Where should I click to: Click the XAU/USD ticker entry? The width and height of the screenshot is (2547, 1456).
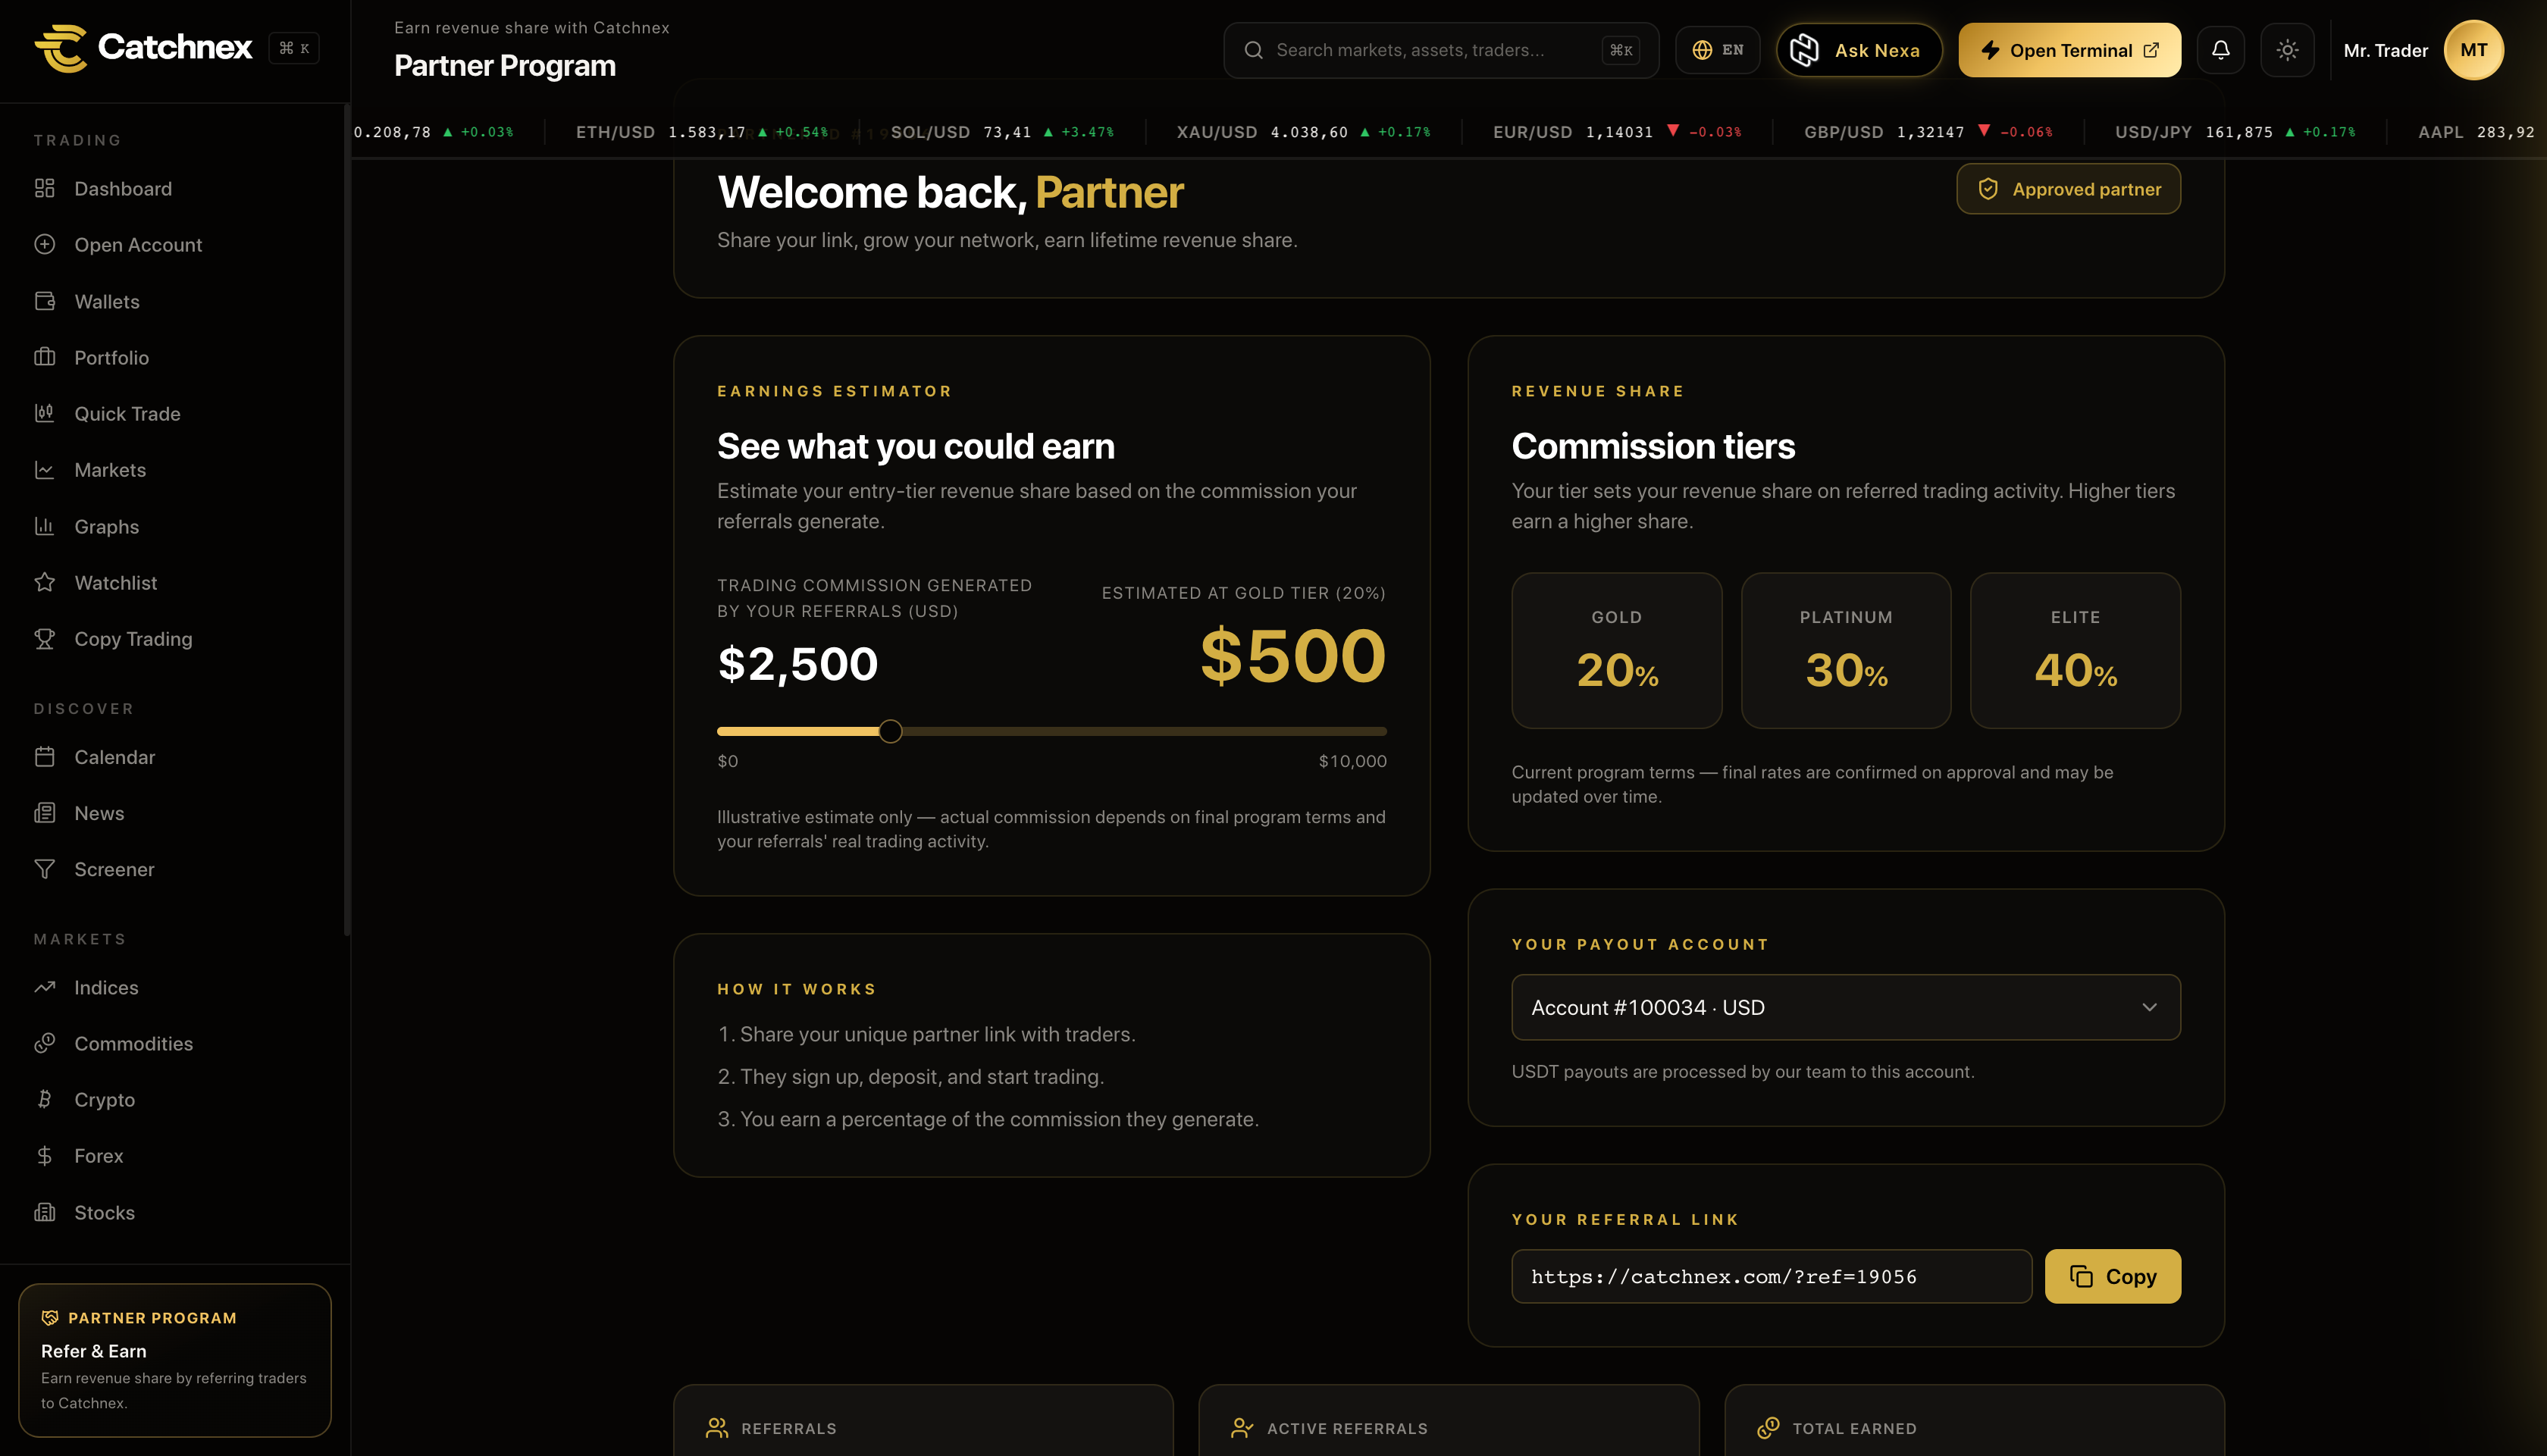tap(1303, 132)
